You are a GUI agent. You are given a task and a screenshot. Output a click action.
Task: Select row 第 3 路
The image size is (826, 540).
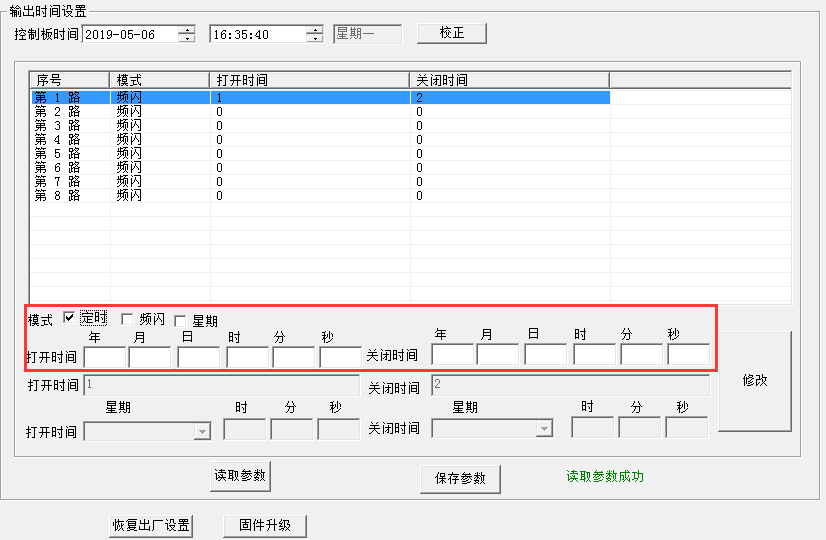pos(320,125)
